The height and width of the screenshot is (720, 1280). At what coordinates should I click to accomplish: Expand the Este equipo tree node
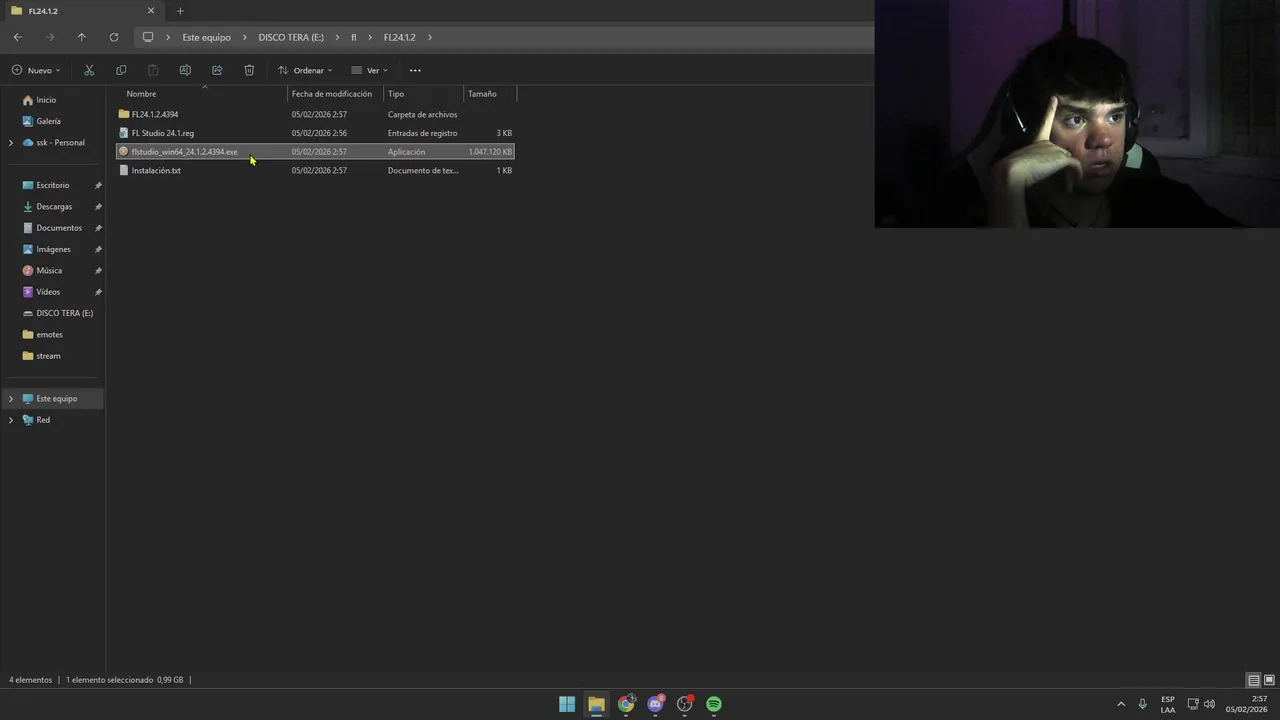11,399
